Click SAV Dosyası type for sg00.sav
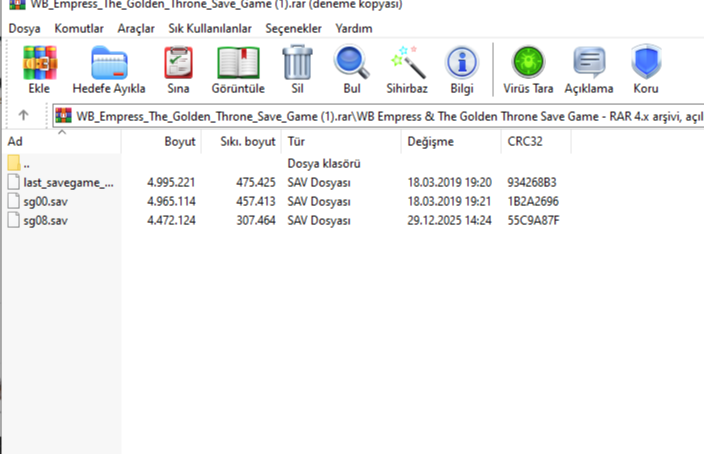The height and width of the screenshot is (454, 704). pyautogui.click(x=319, y=202)
